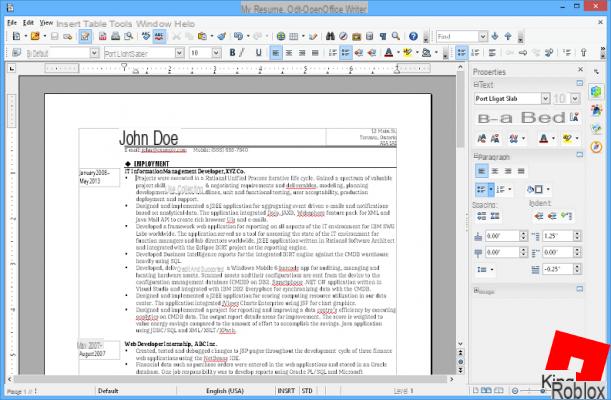Select Justified alignment in sidebar Paragraph
Viewport: 611px width, 400px height.
pyautogui.click(x=521, y=171)
